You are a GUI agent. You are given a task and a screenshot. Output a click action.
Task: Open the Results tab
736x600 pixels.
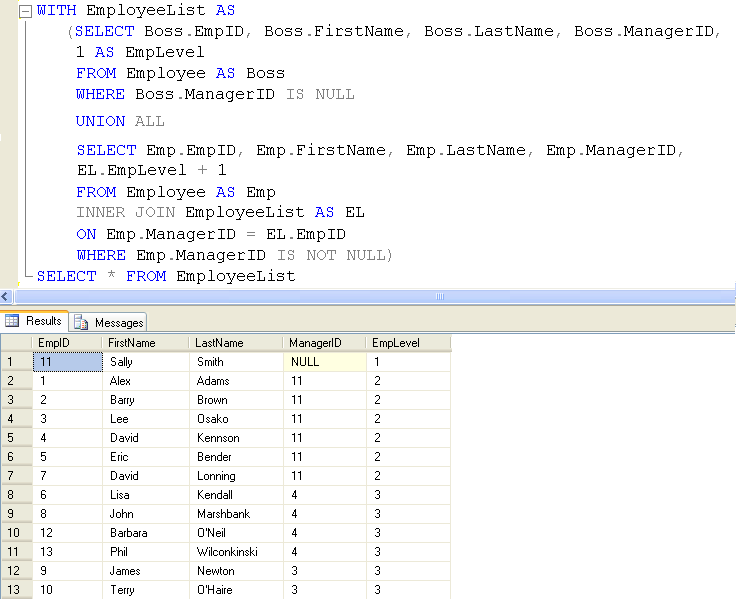pyautogui.click(x=34, y=321)
